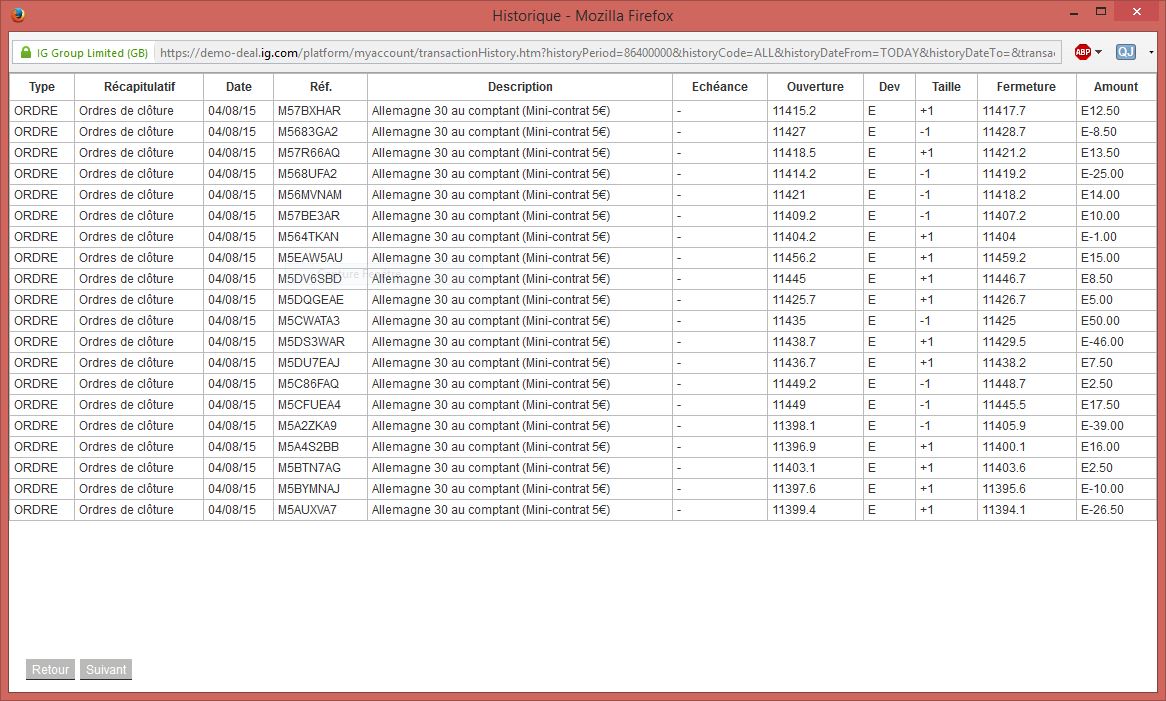1166x701 pixels.
Task: Select reference M5BYMNAJ cell
Action: tap(321, 488)
